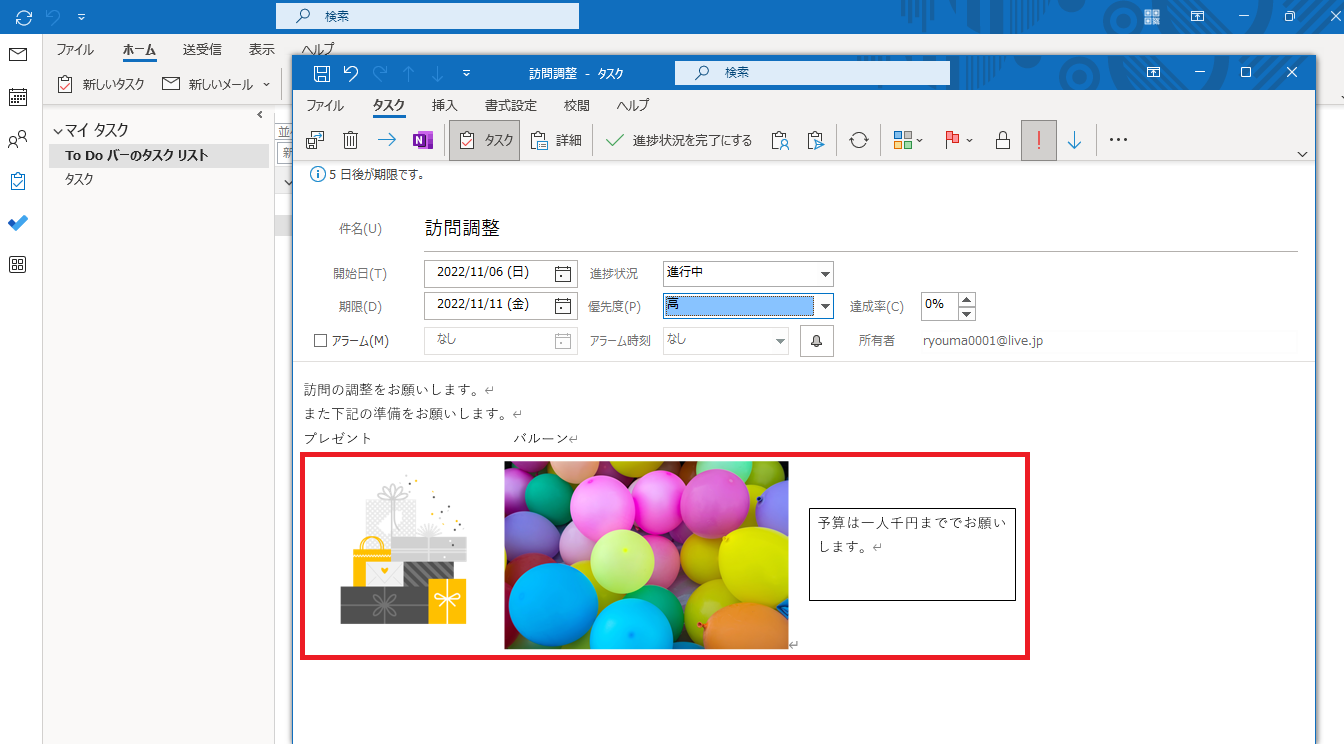
Task: Enable the アラーム(M) checkbox
Action: tap(321, 341)
